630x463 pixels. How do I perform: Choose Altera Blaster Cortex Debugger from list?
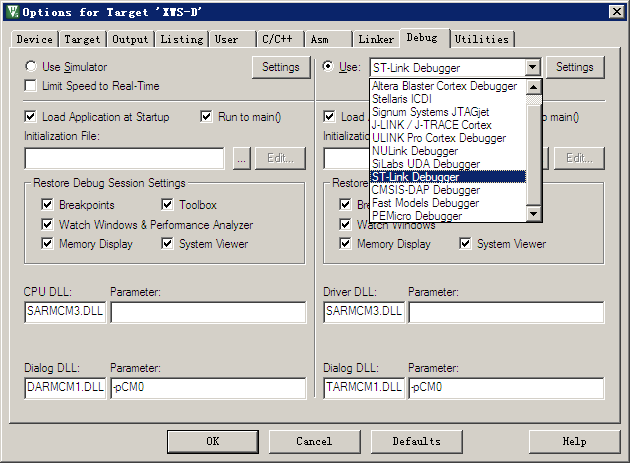point(448,86)
